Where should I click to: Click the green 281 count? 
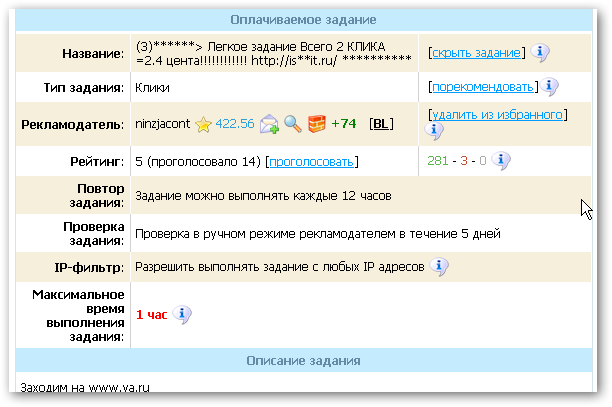[436, 160]
